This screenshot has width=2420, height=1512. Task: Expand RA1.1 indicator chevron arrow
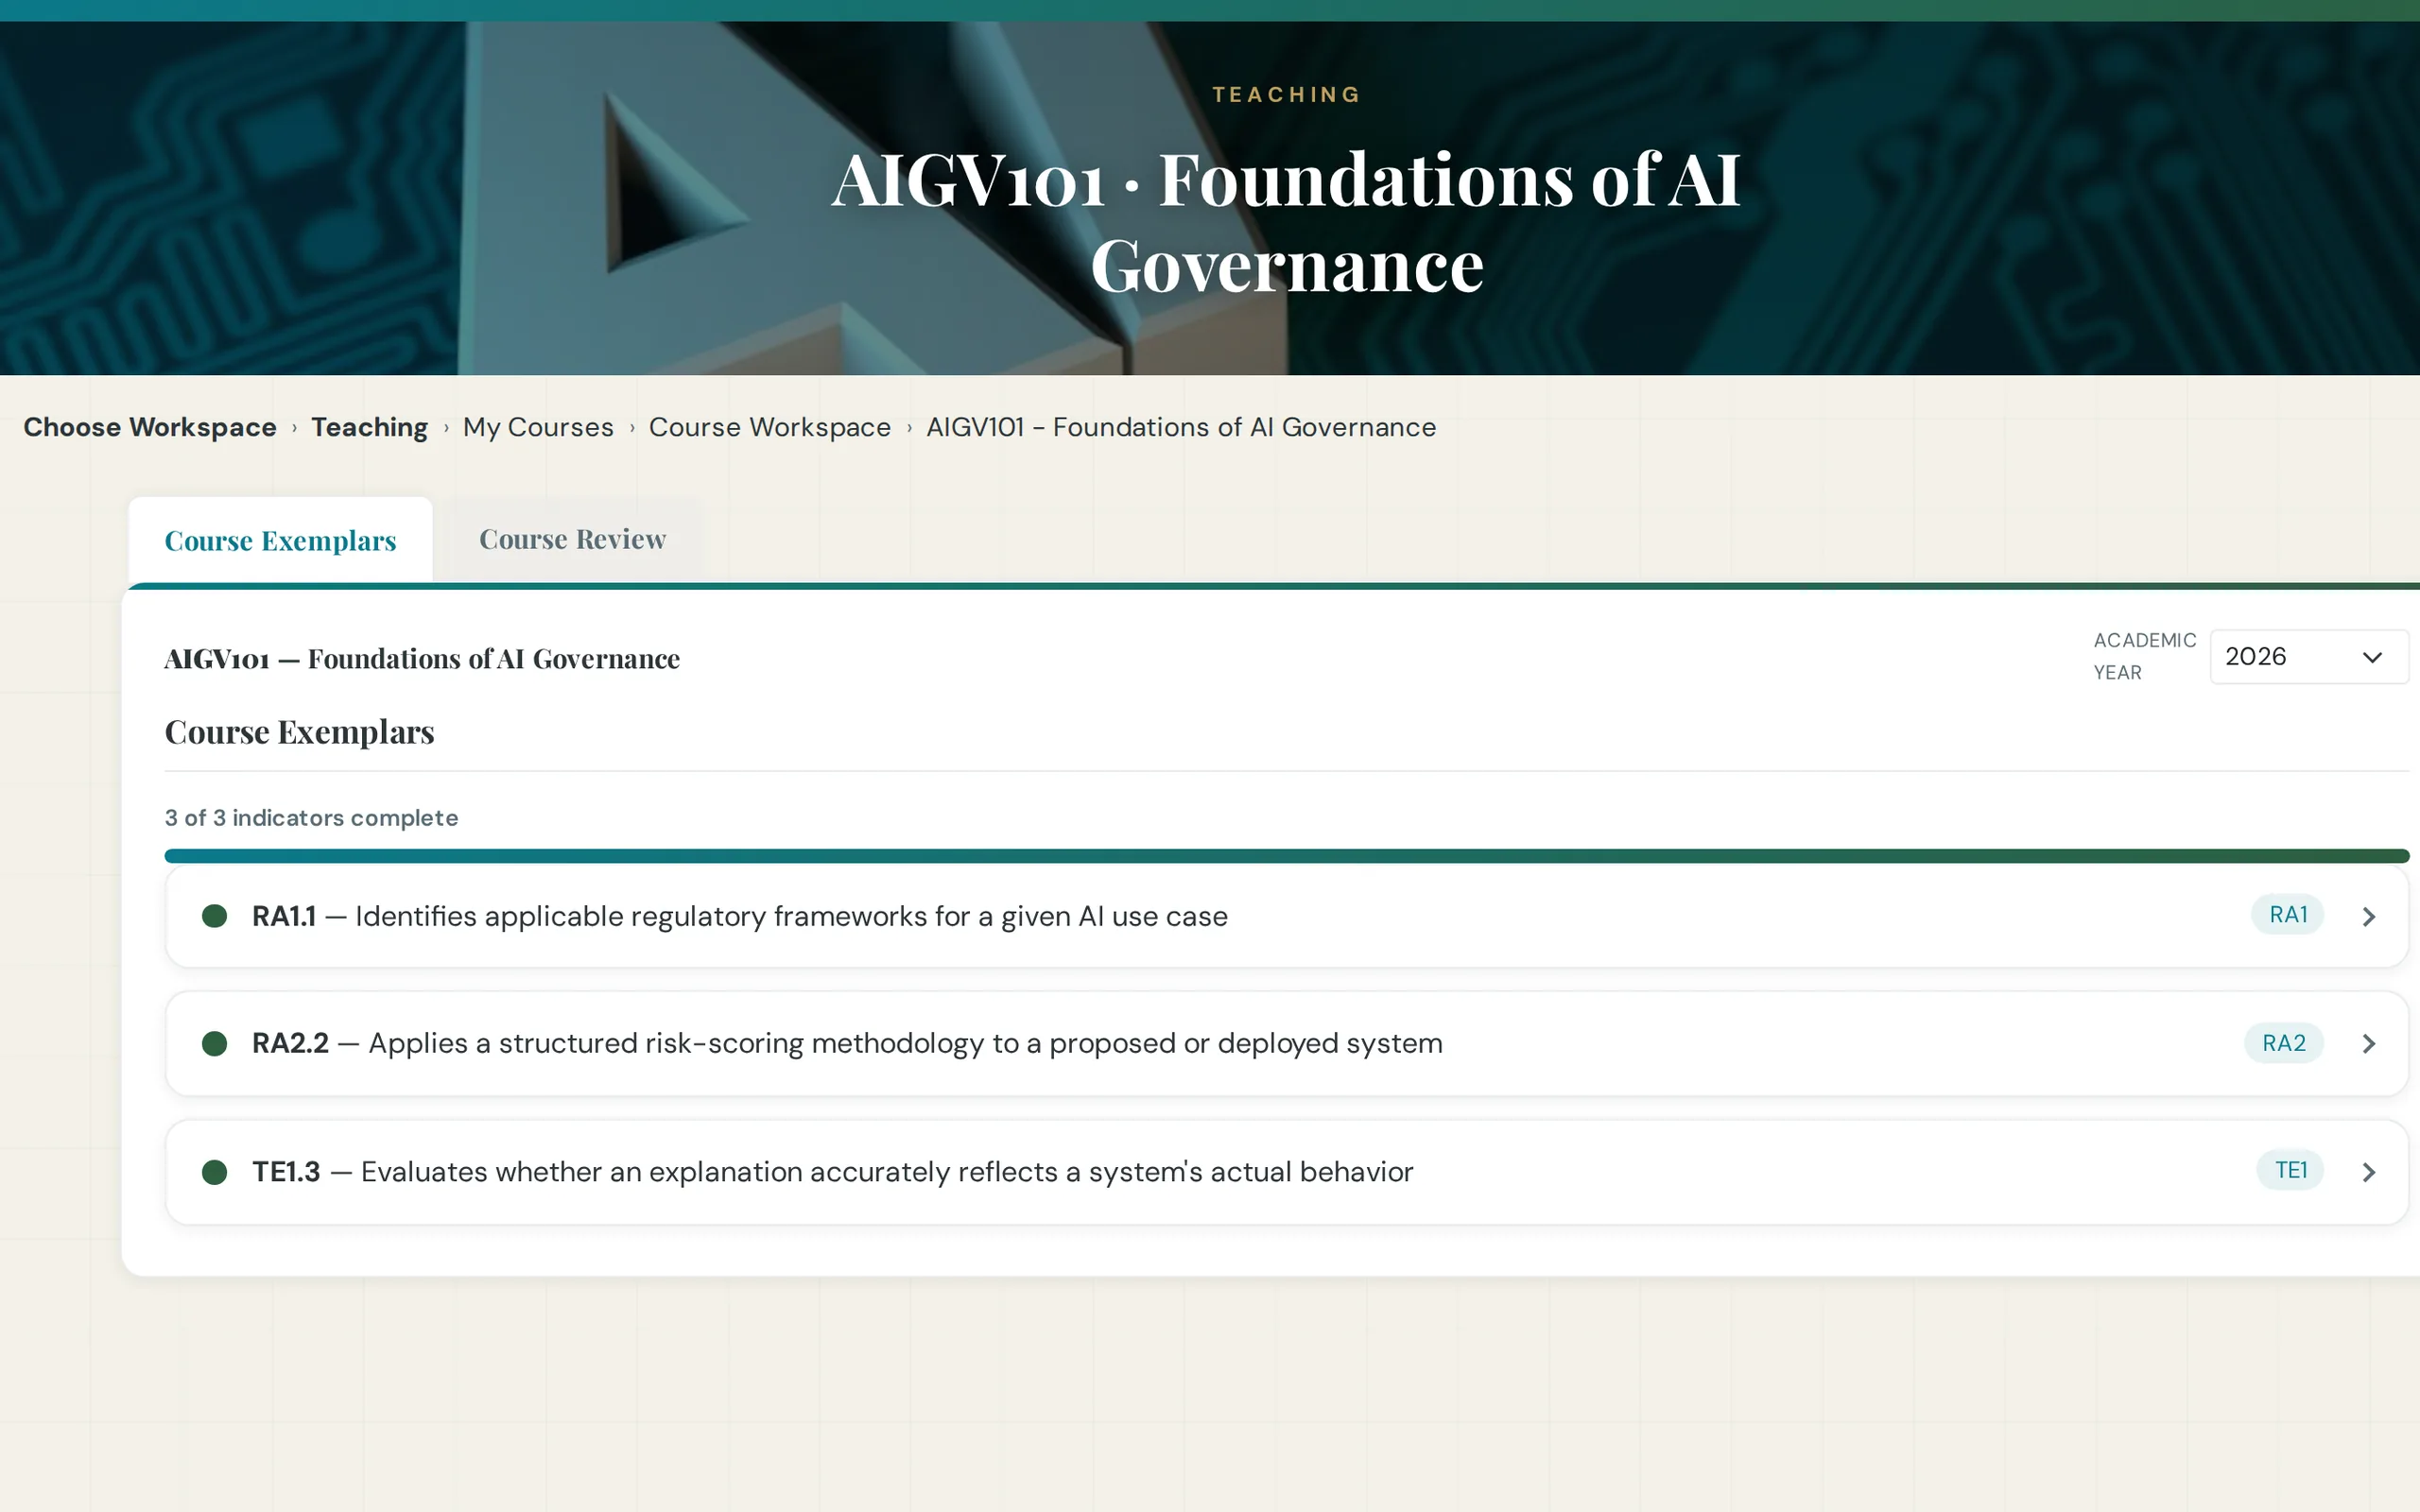pyautogui.click(x=2368, y=916)
